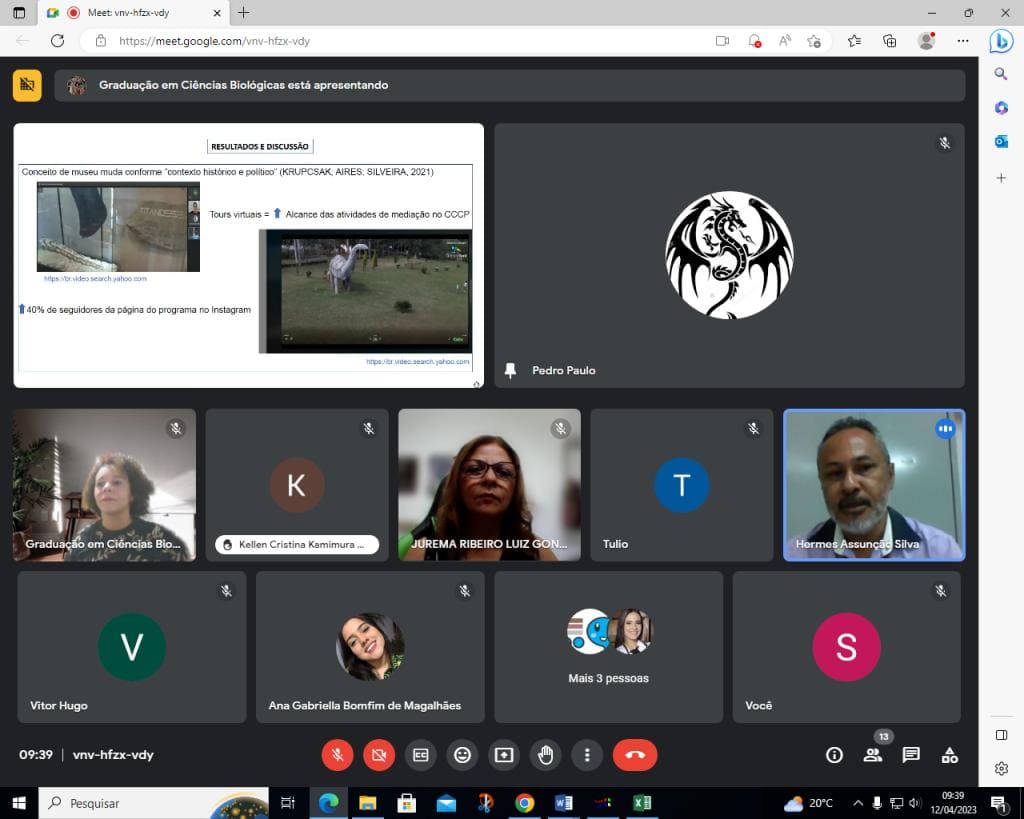Open a new browser tab
This screenshot has width=1024, height=819.
(x=244, y=12)
